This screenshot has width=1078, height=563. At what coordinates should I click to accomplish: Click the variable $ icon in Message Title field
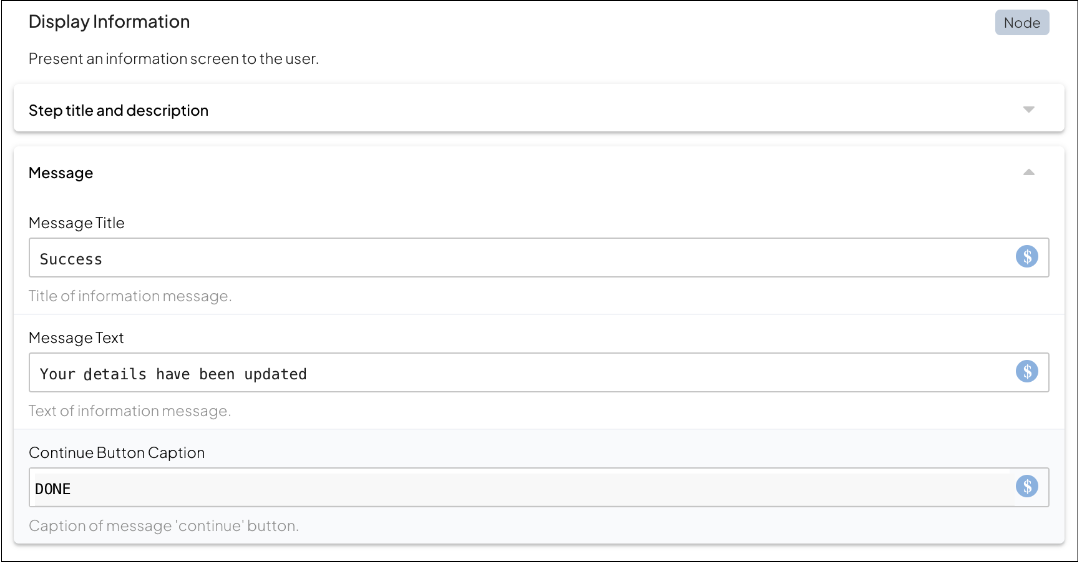(x=1027, y=257)
